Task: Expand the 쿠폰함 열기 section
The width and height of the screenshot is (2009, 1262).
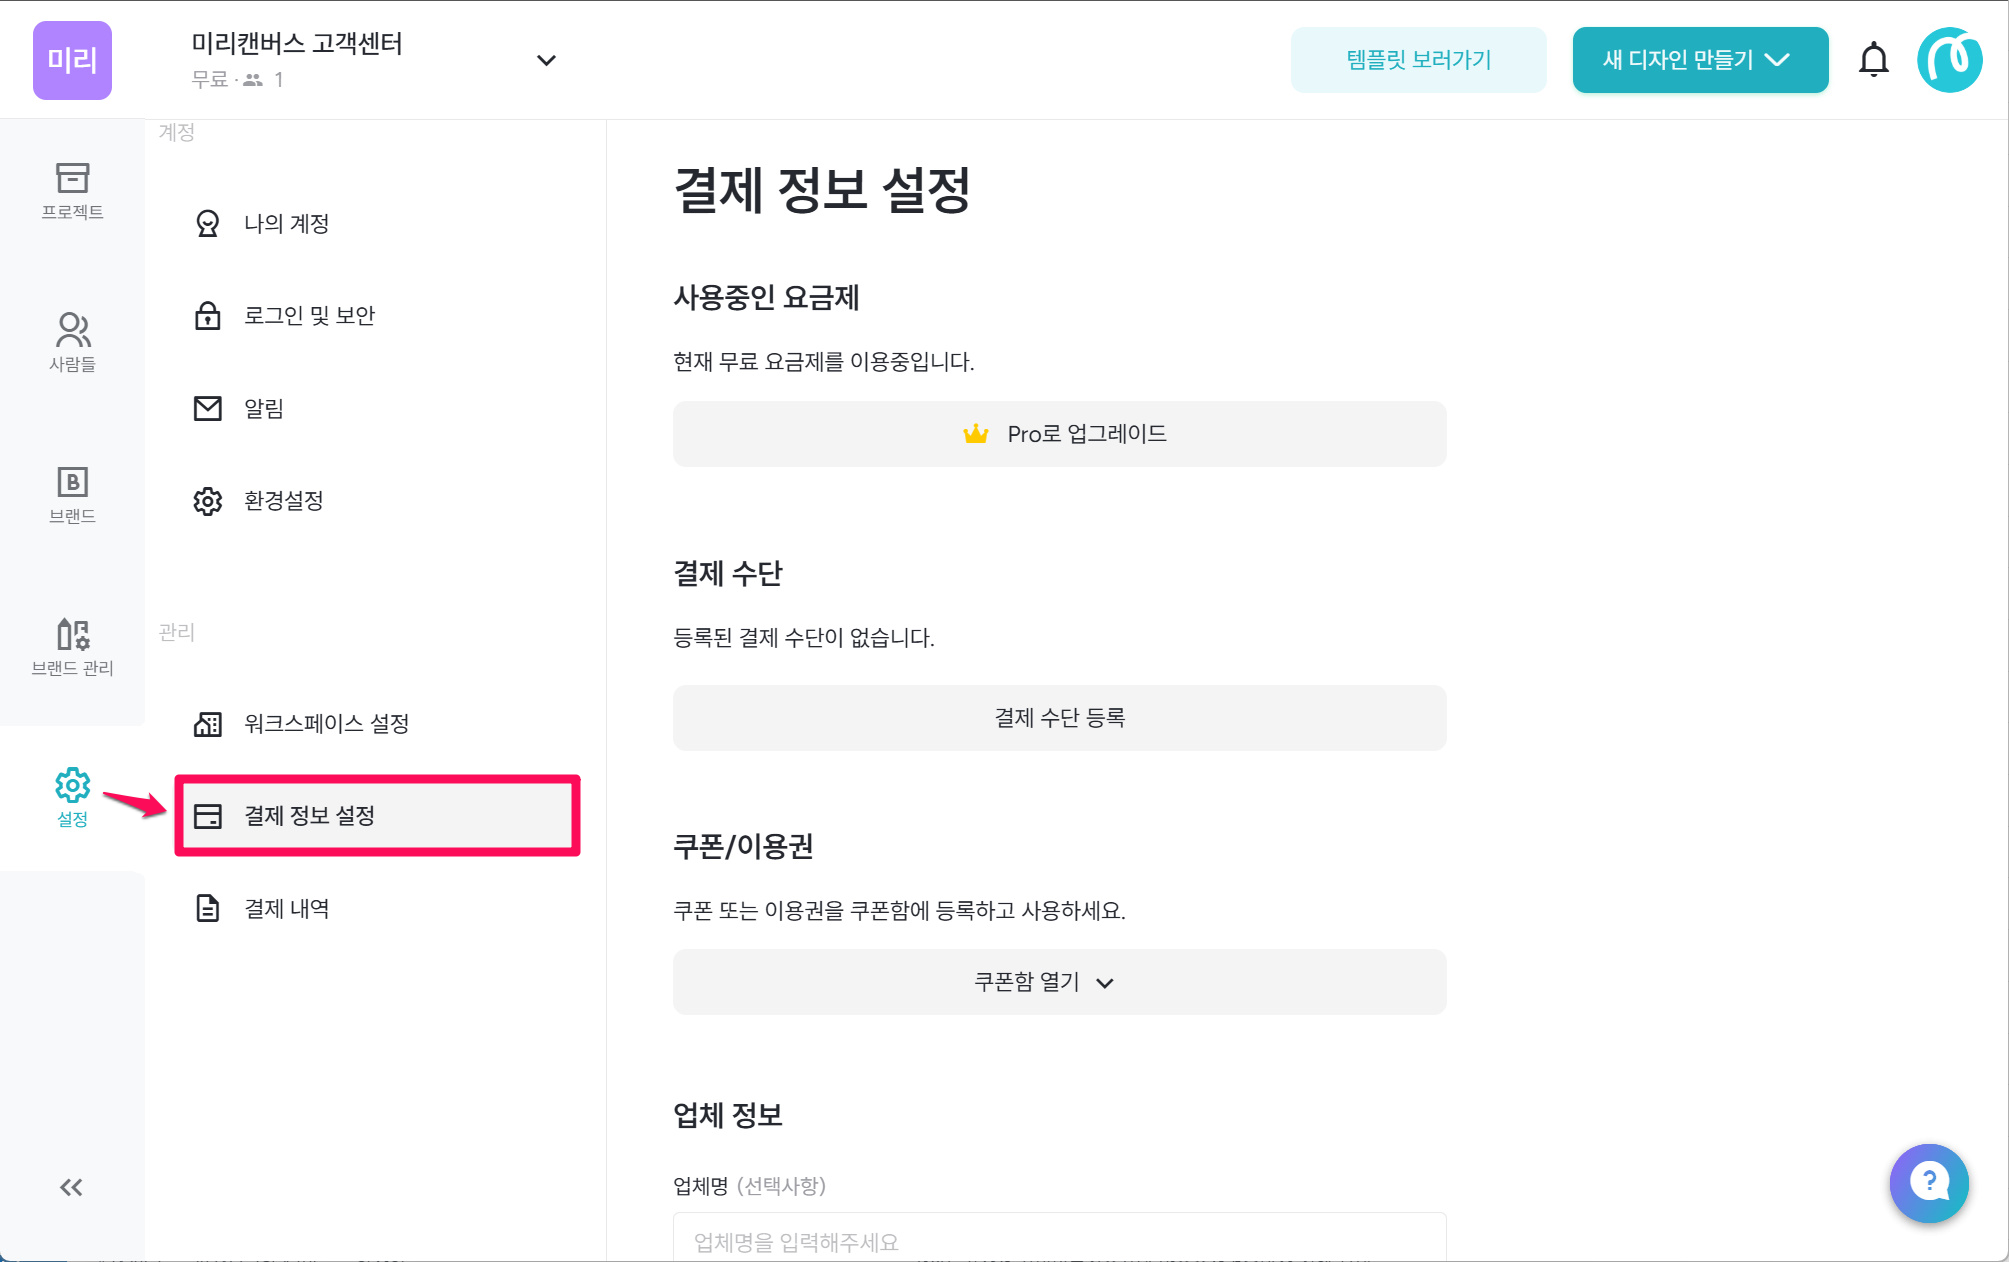Action: tap(1059, 982)
